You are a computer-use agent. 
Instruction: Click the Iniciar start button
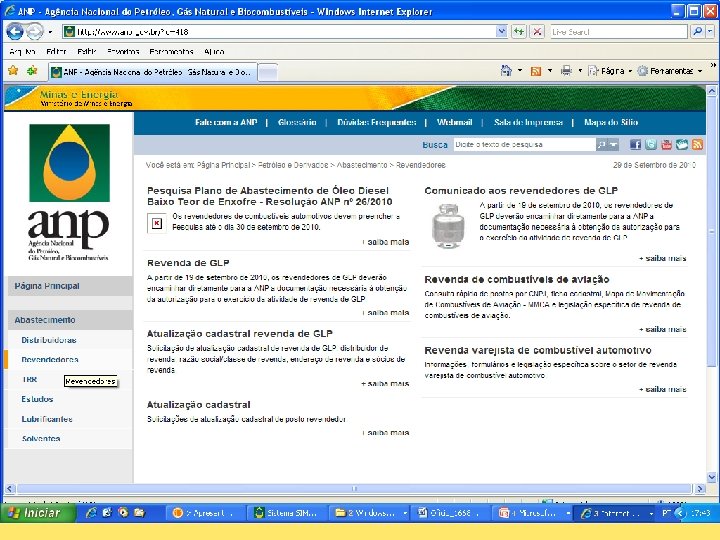38,513
